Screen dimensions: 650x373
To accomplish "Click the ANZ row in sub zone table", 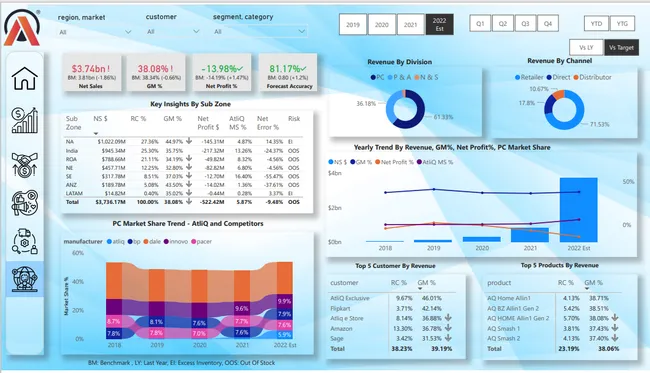I will (x=183, y=185).
